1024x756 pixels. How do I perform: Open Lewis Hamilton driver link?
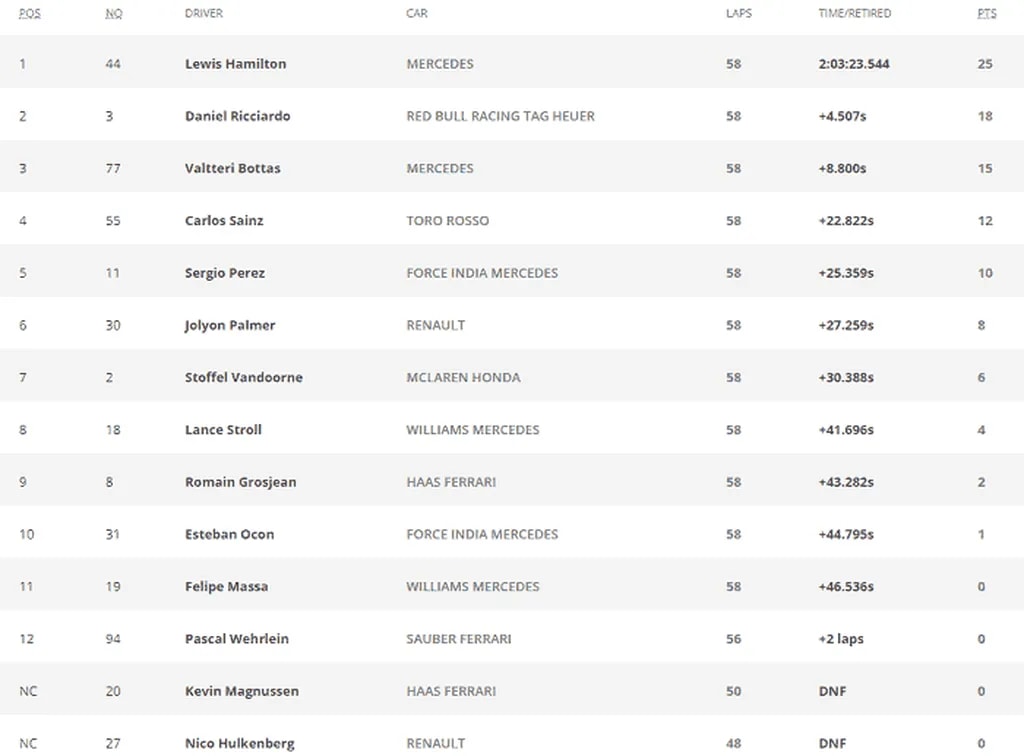click(x=235, y=64)
